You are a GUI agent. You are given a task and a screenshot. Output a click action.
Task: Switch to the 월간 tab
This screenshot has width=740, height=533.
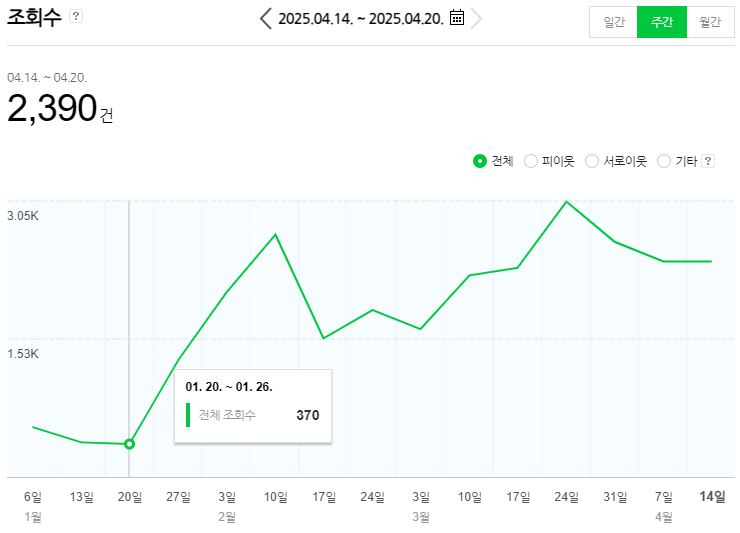click(x=710, y=22)
